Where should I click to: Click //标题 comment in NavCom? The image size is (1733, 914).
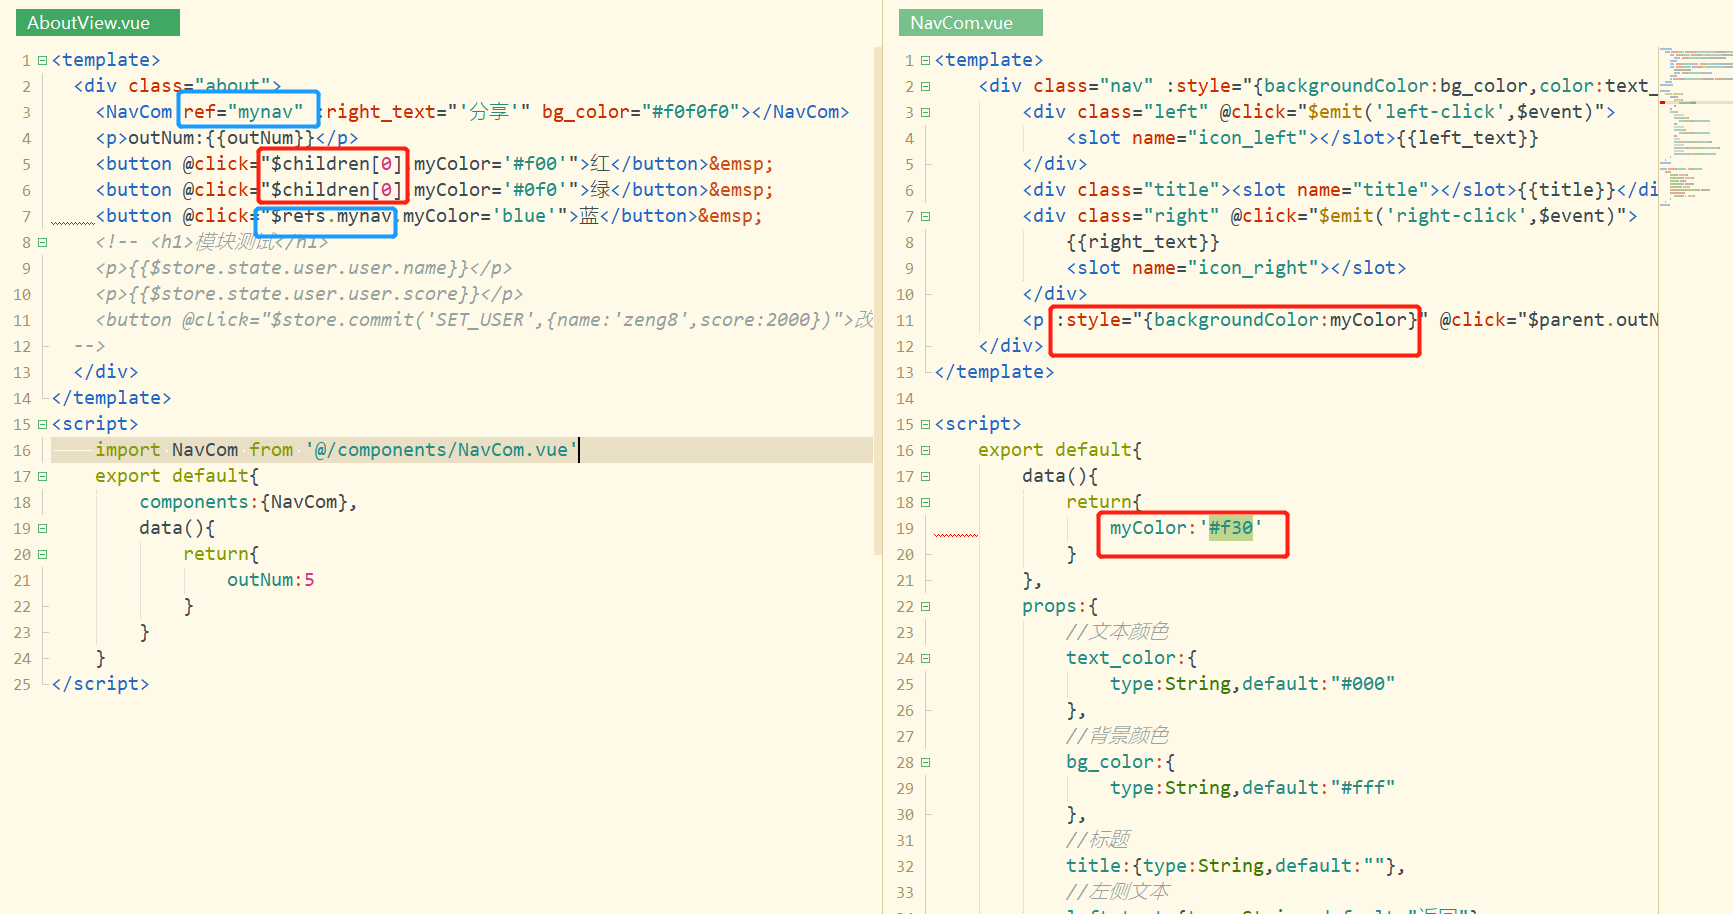pos(1098,840)
